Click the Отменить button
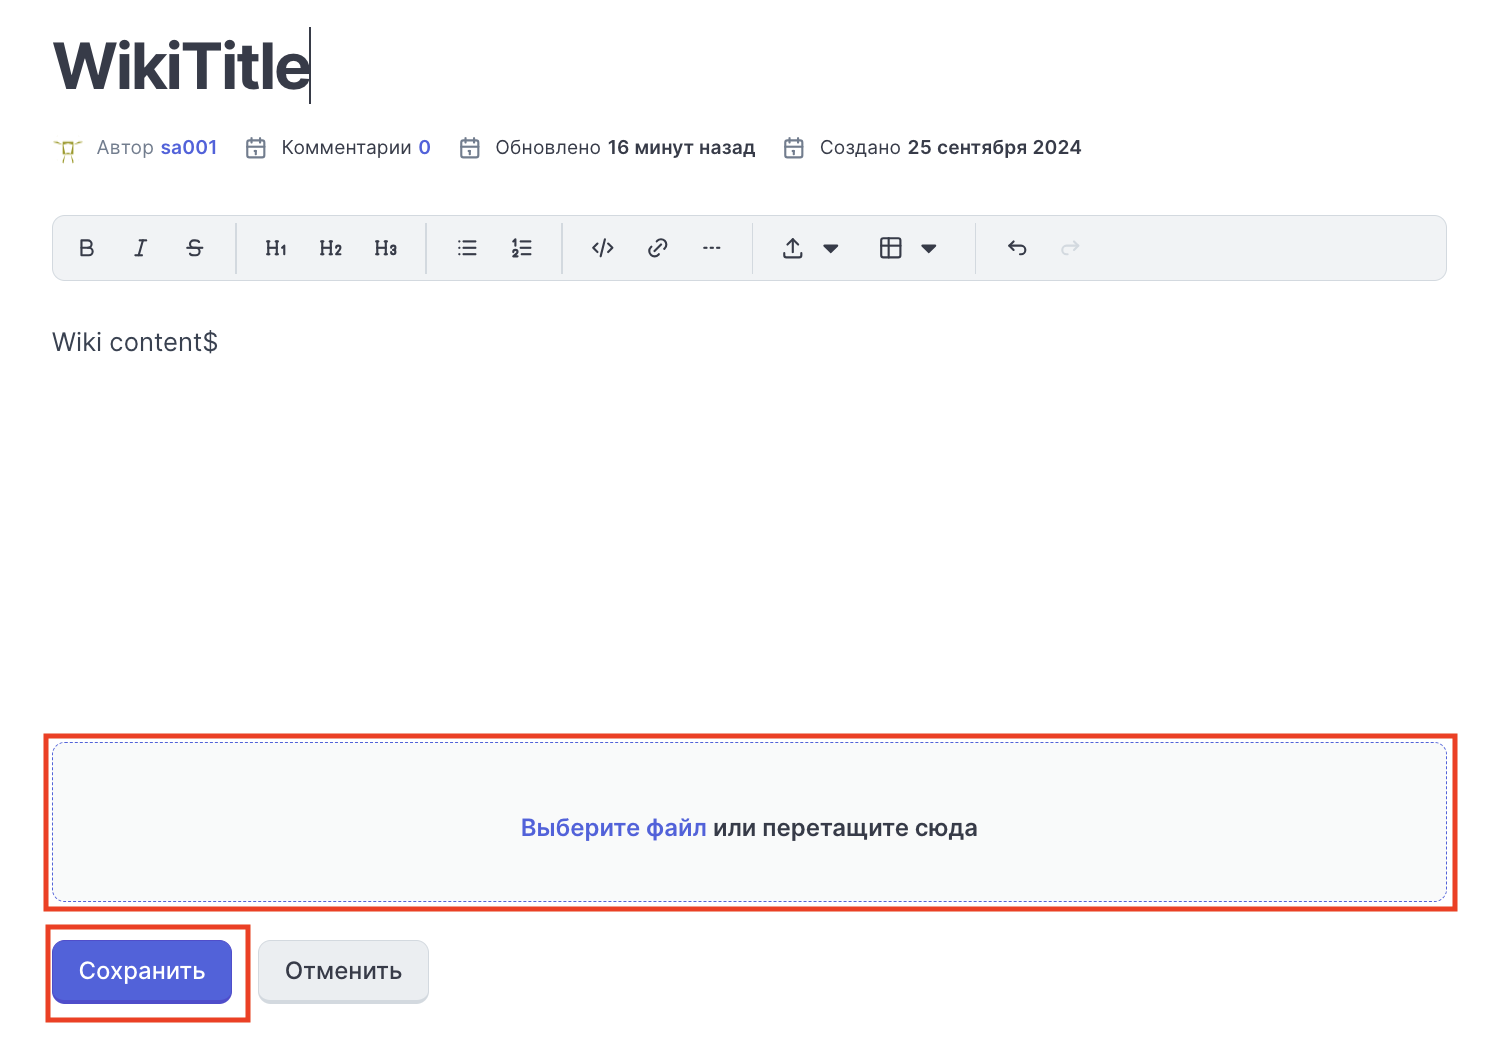 coord(343,971)
